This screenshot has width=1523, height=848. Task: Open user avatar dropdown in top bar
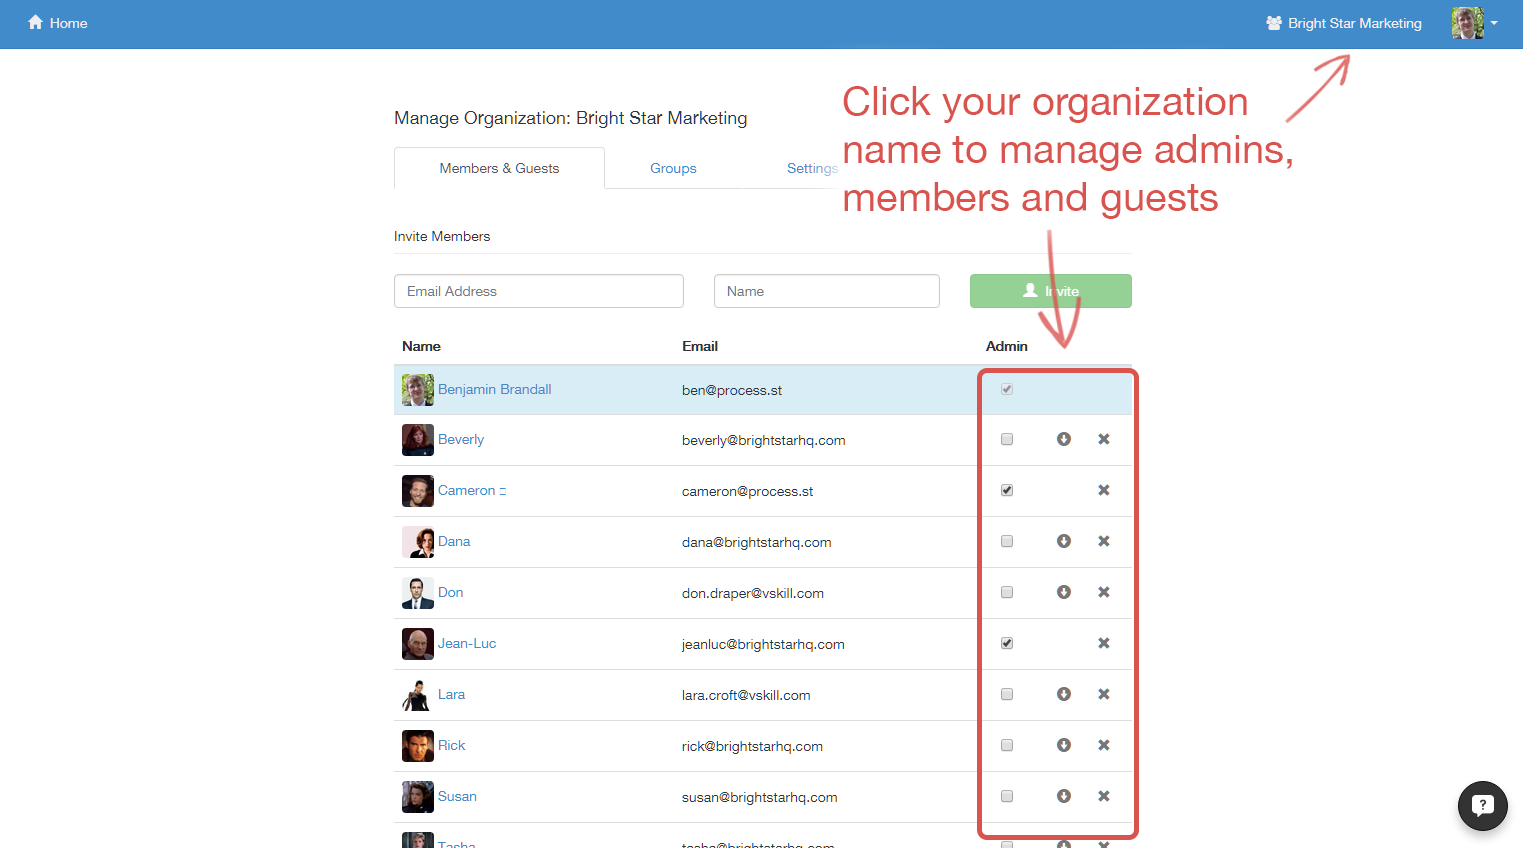(1475, 23)
